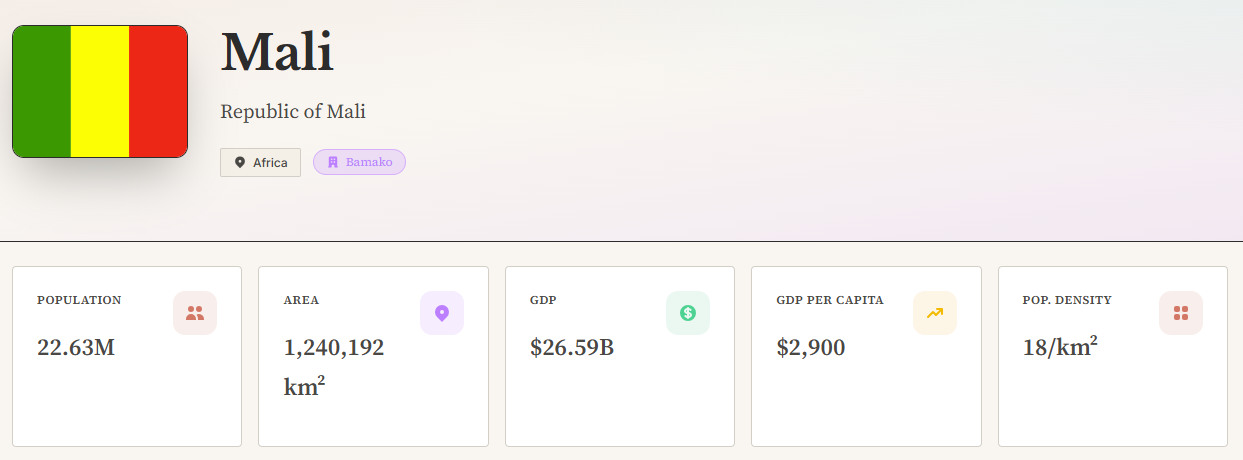Open the GDP stat card
Screen dimensions: 1243x460
[x=620, y=356]
